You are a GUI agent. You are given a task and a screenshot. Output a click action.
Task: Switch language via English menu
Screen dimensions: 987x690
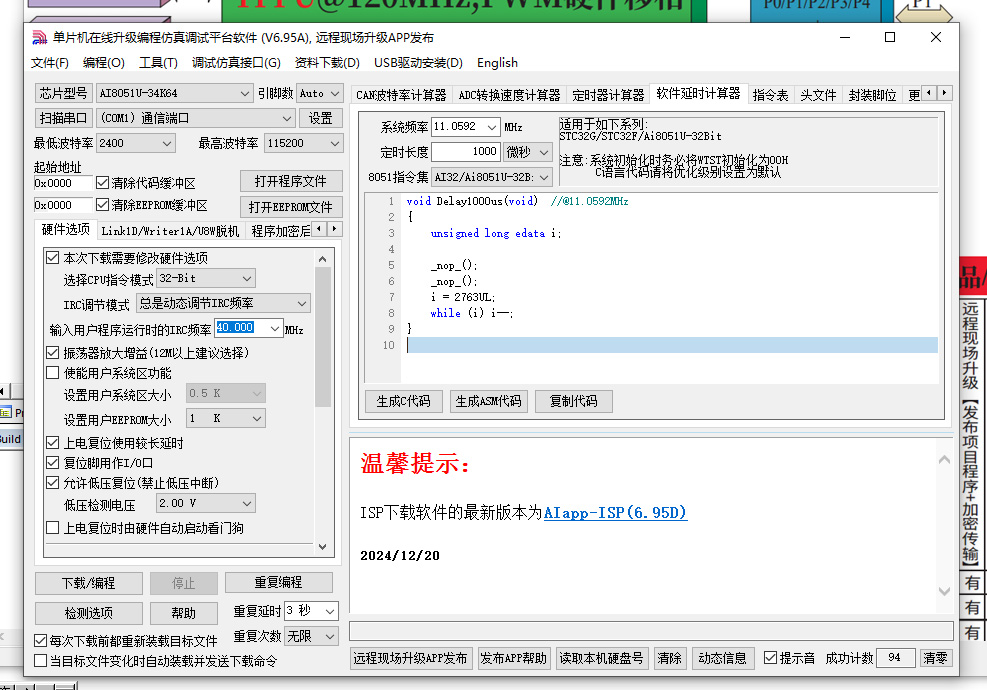pos(497,63)
